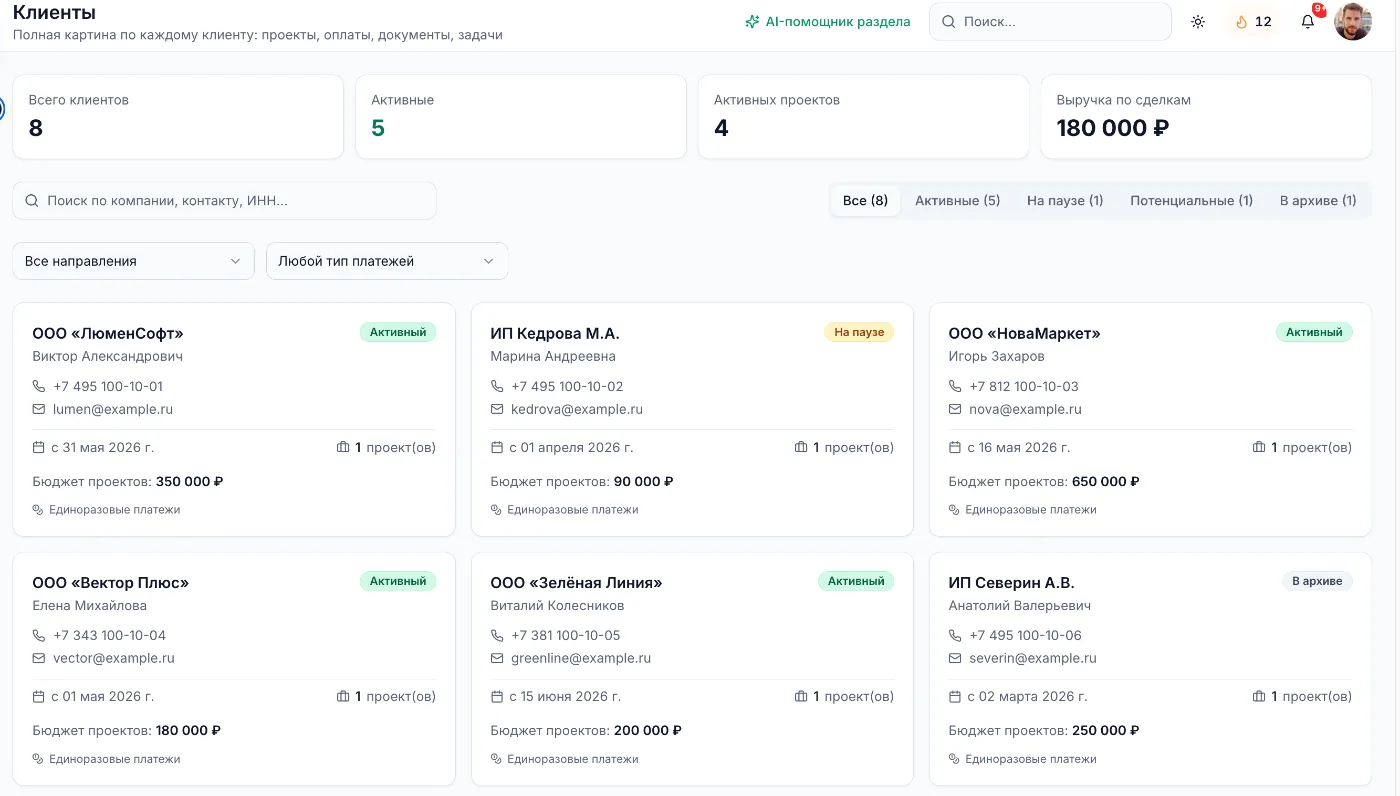
Task: Click the phone icon on ООО «НоваМаркет» card
Action: 955,386
